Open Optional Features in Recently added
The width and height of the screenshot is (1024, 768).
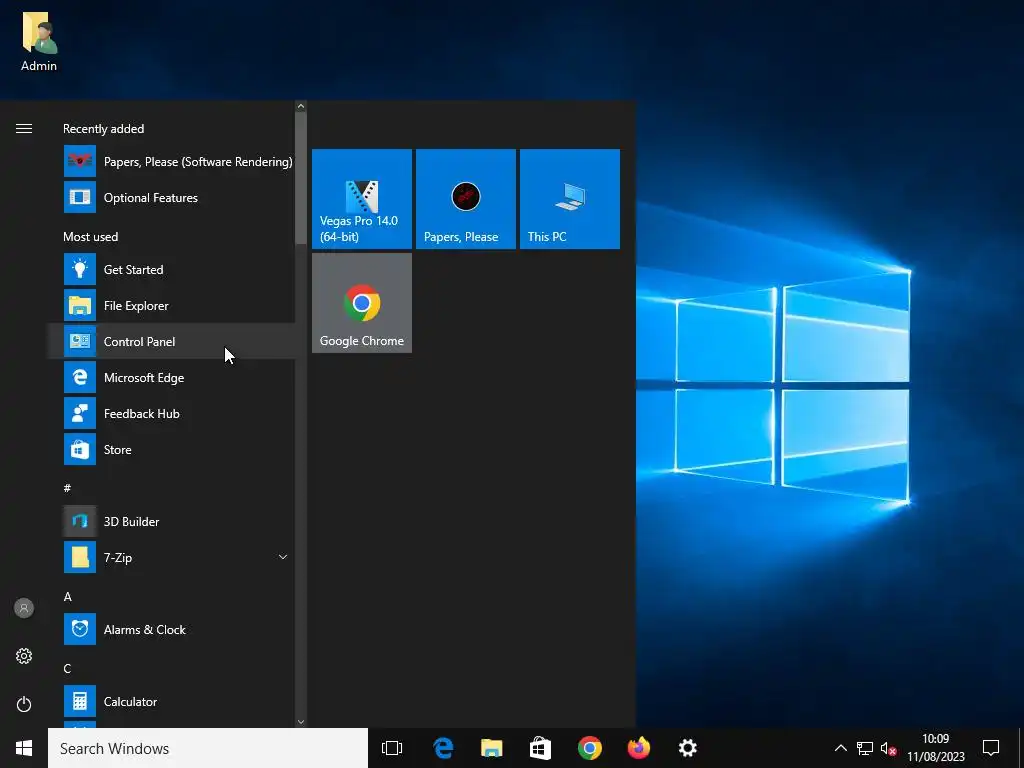171,198
